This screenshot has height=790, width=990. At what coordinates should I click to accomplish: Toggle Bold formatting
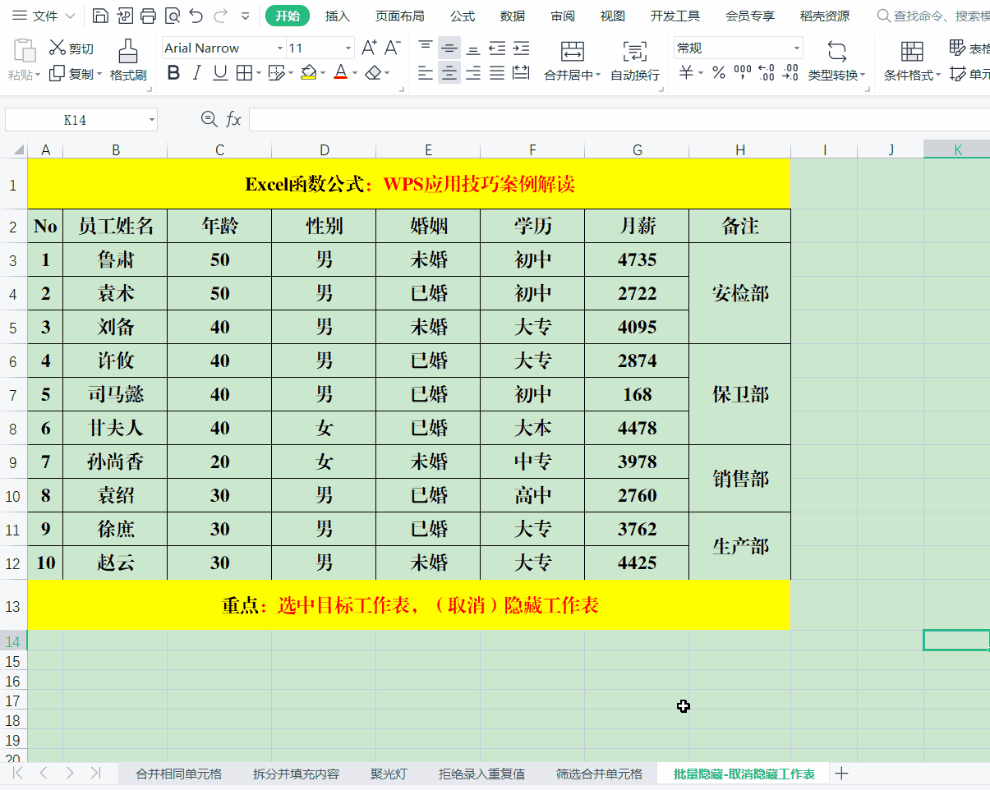click(173, 73)
